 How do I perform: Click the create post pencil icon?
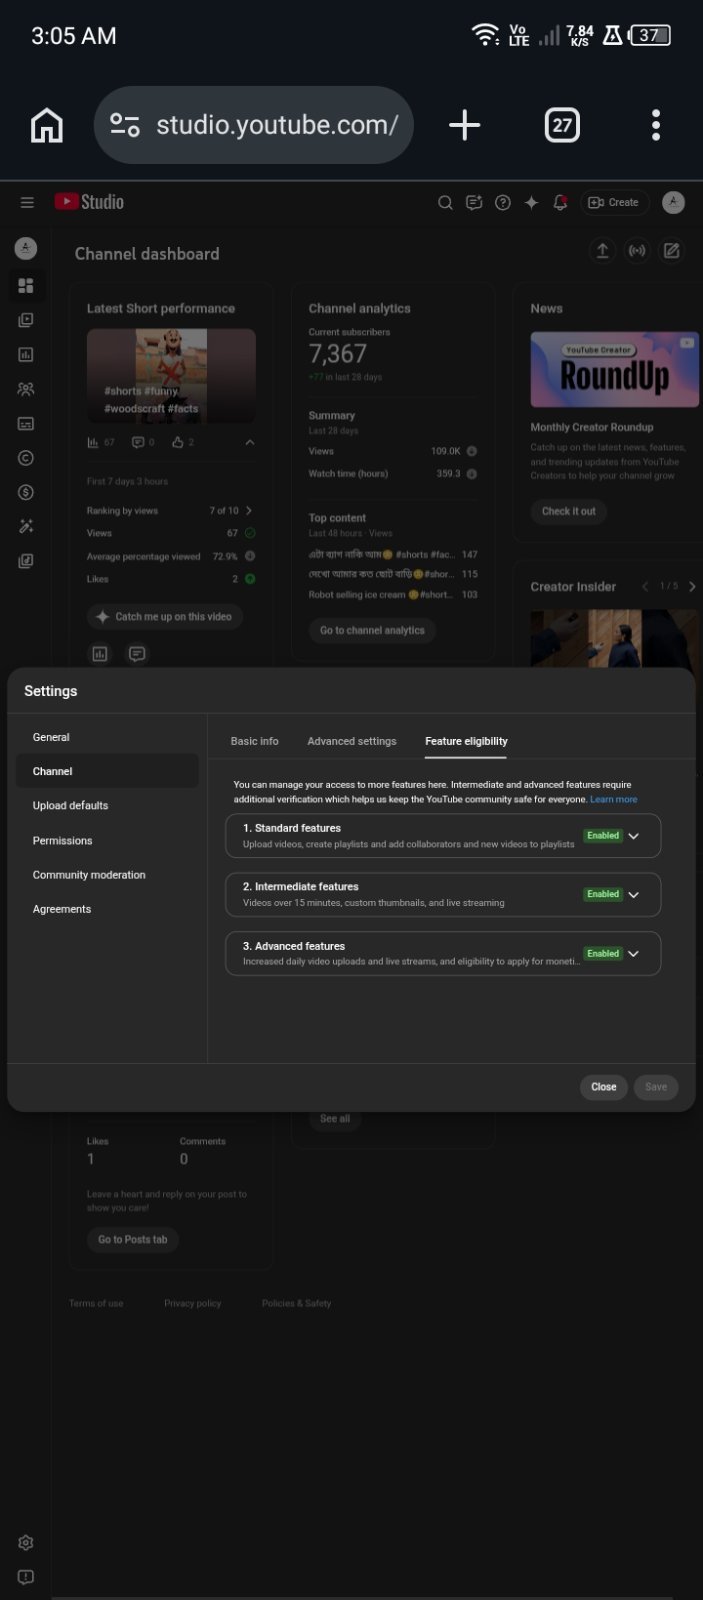(x=672, y=251)
